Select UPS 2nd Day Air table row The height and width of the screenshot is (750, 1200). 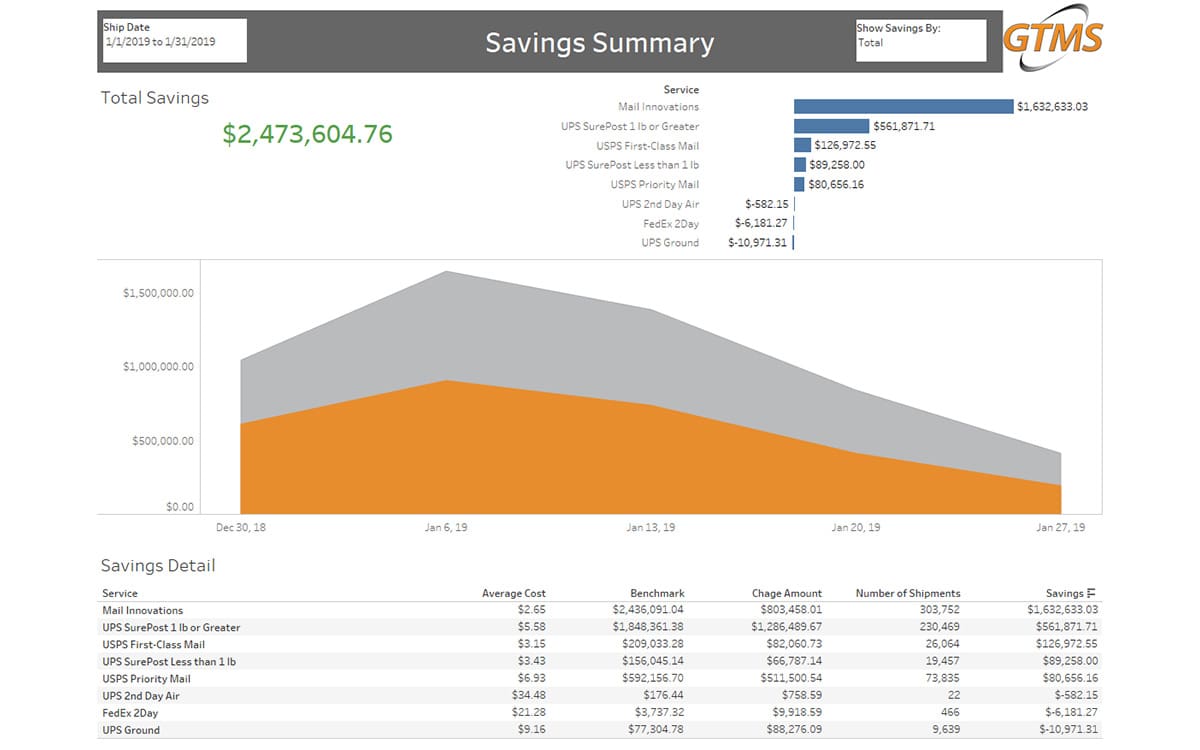(600, 695)
